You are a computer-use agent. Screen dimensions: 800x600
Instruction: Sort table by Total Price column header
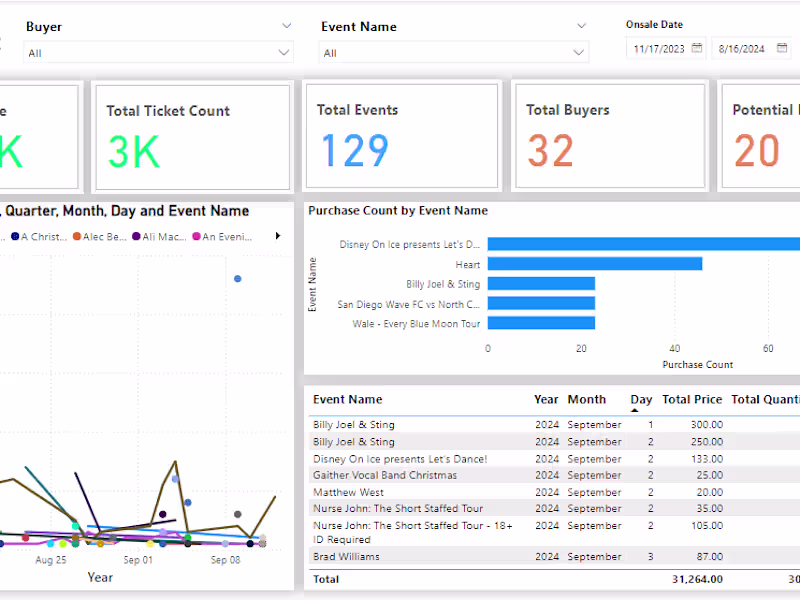click(x=692, y=399)
